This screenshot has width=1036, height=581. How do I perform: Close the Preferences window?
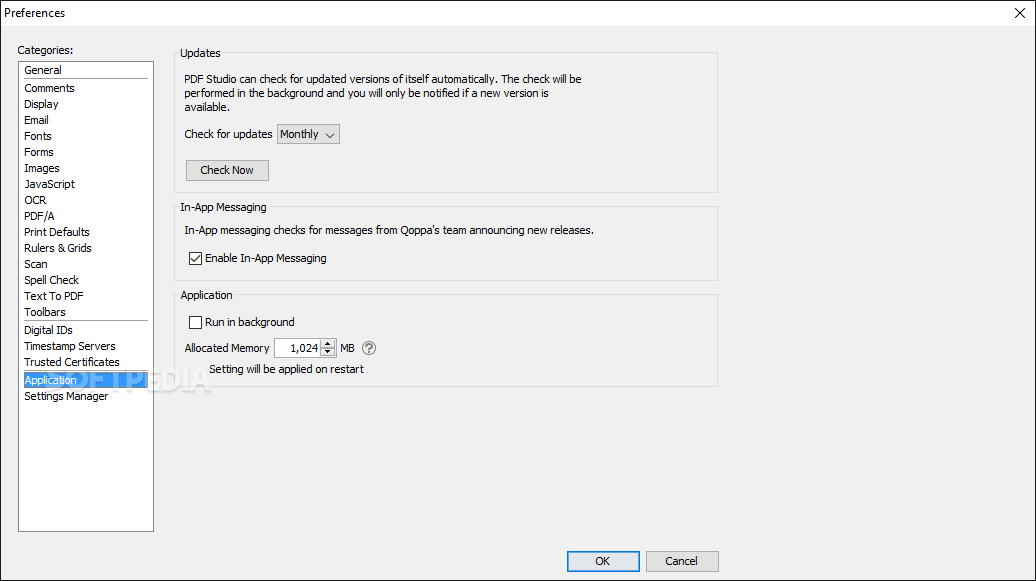(x=1019, y=13)
